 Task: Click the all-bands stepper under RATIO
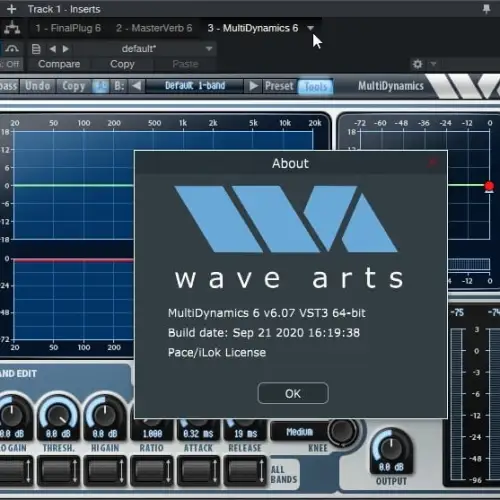(152, 470)
